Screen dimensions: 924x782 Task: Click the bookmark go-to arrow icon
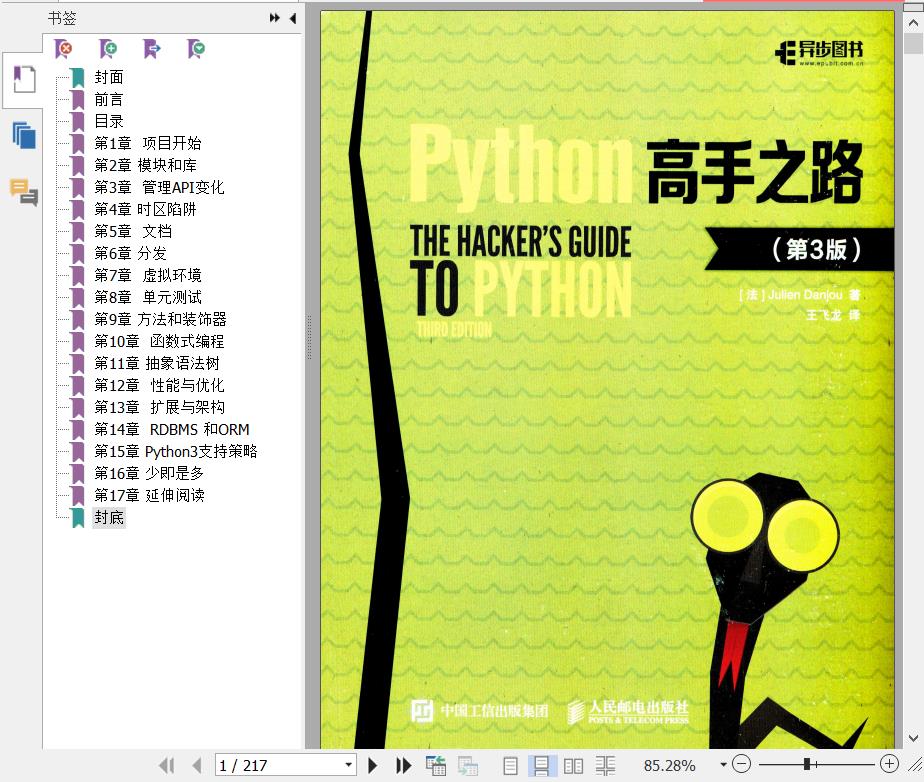point(152,48)
